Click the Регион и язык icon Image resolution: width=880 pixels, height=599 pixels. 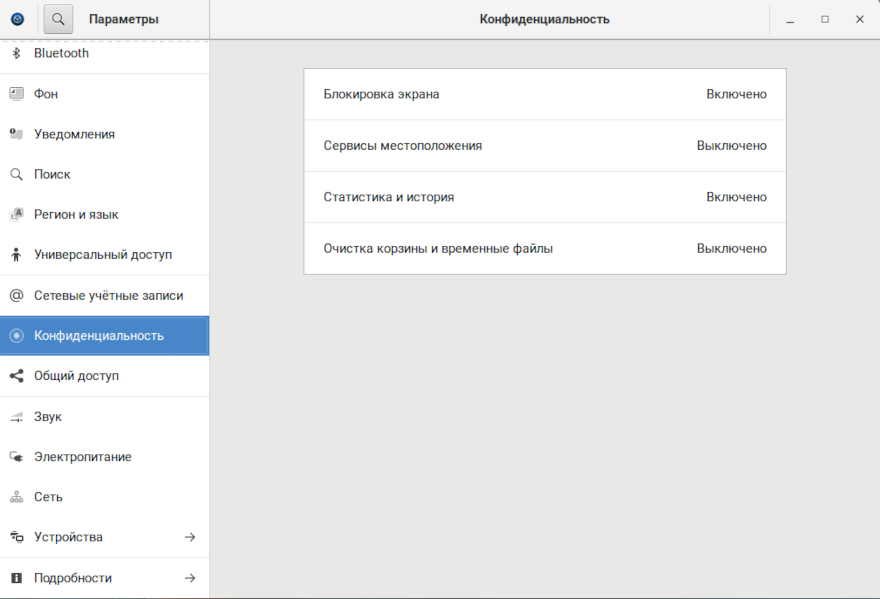16,214
